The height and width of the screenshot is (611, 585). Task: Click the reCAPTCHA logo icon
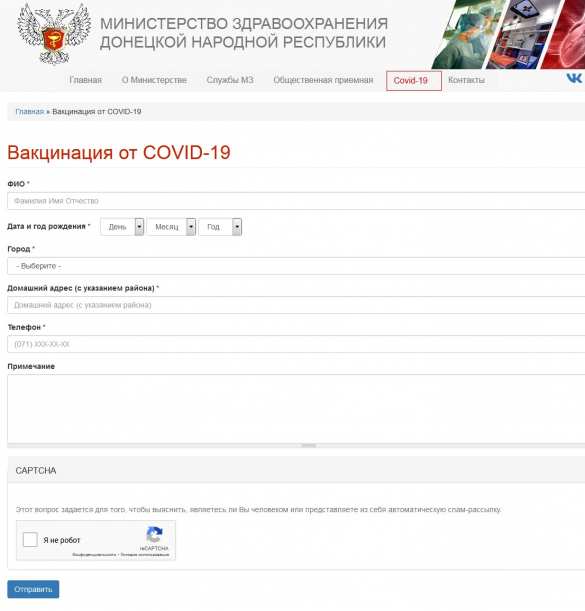point(154,535)
